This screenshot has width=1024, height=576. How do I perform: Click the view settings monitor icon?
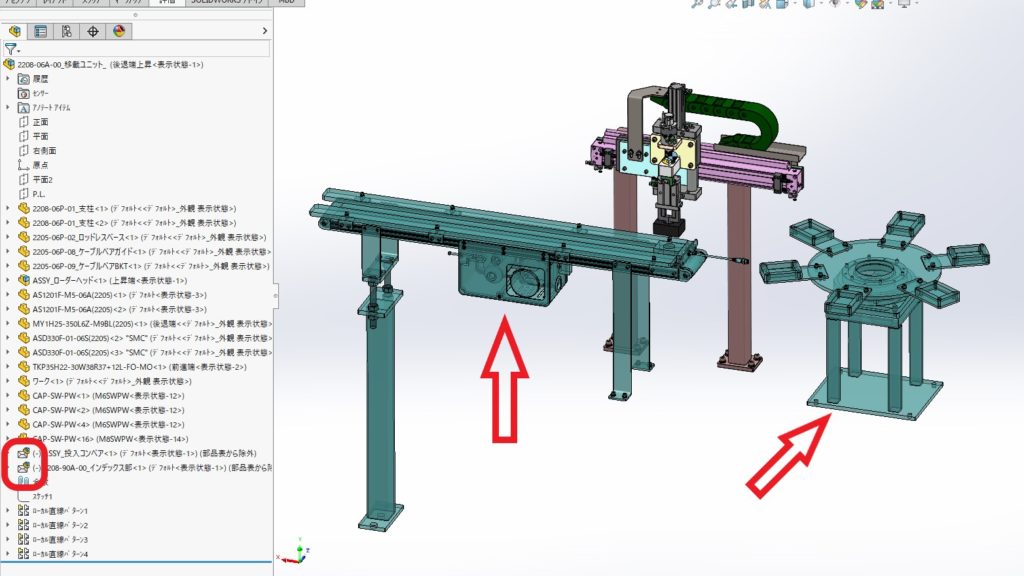click(x=905, y=4)
